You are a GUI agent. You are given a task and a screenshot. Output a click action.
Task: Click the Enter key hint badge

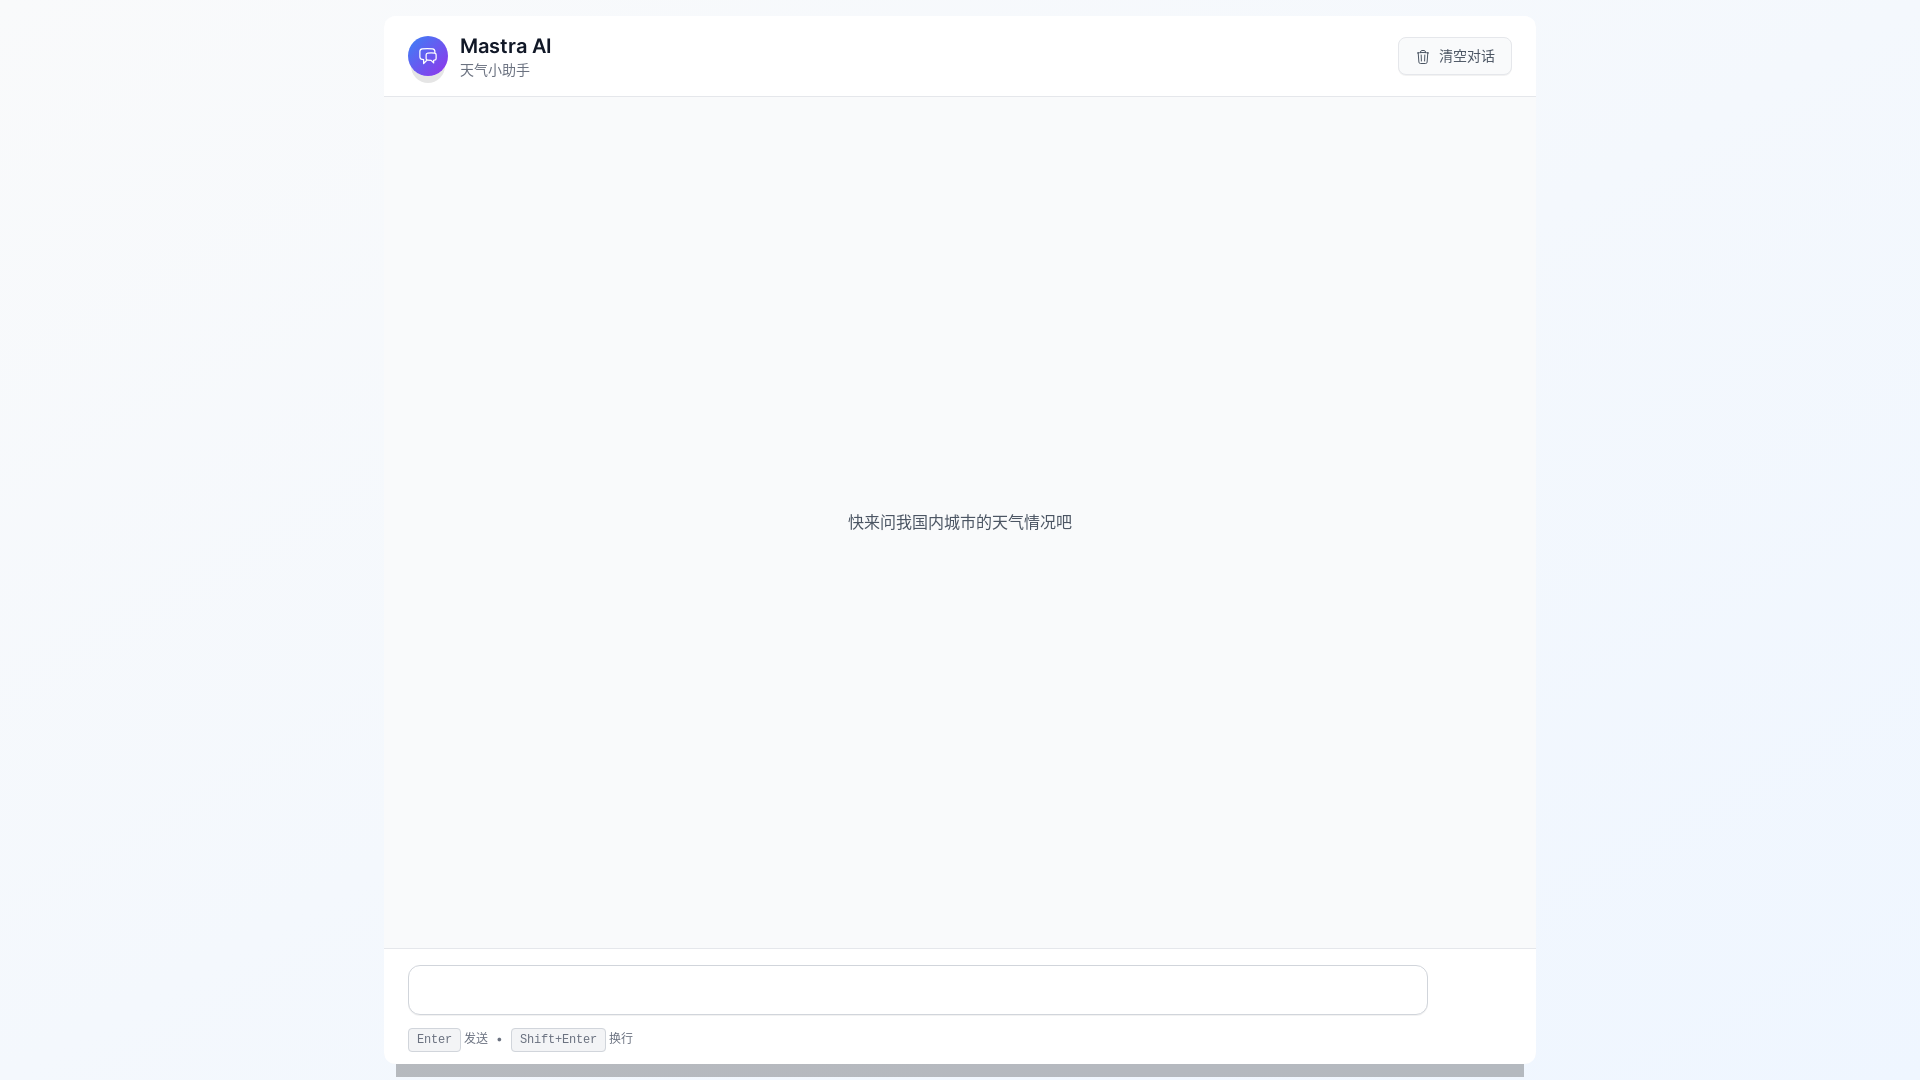point(434,1040)
